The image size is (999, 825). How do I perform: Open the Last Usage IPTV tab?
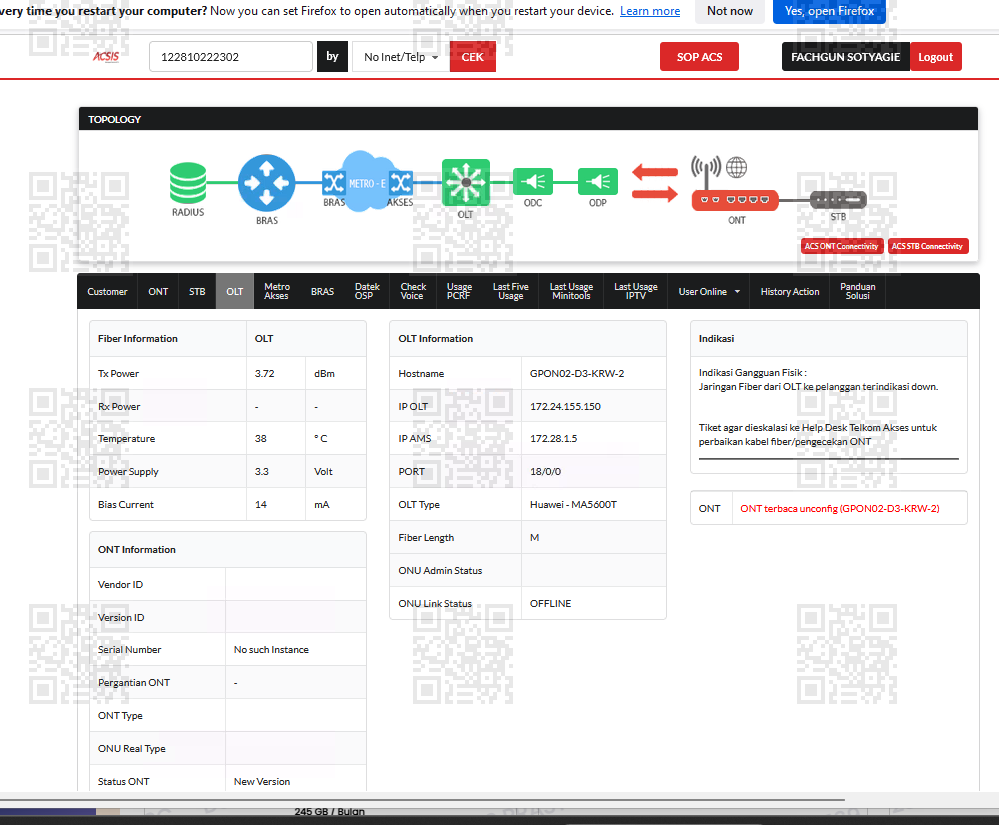point(636,291)
